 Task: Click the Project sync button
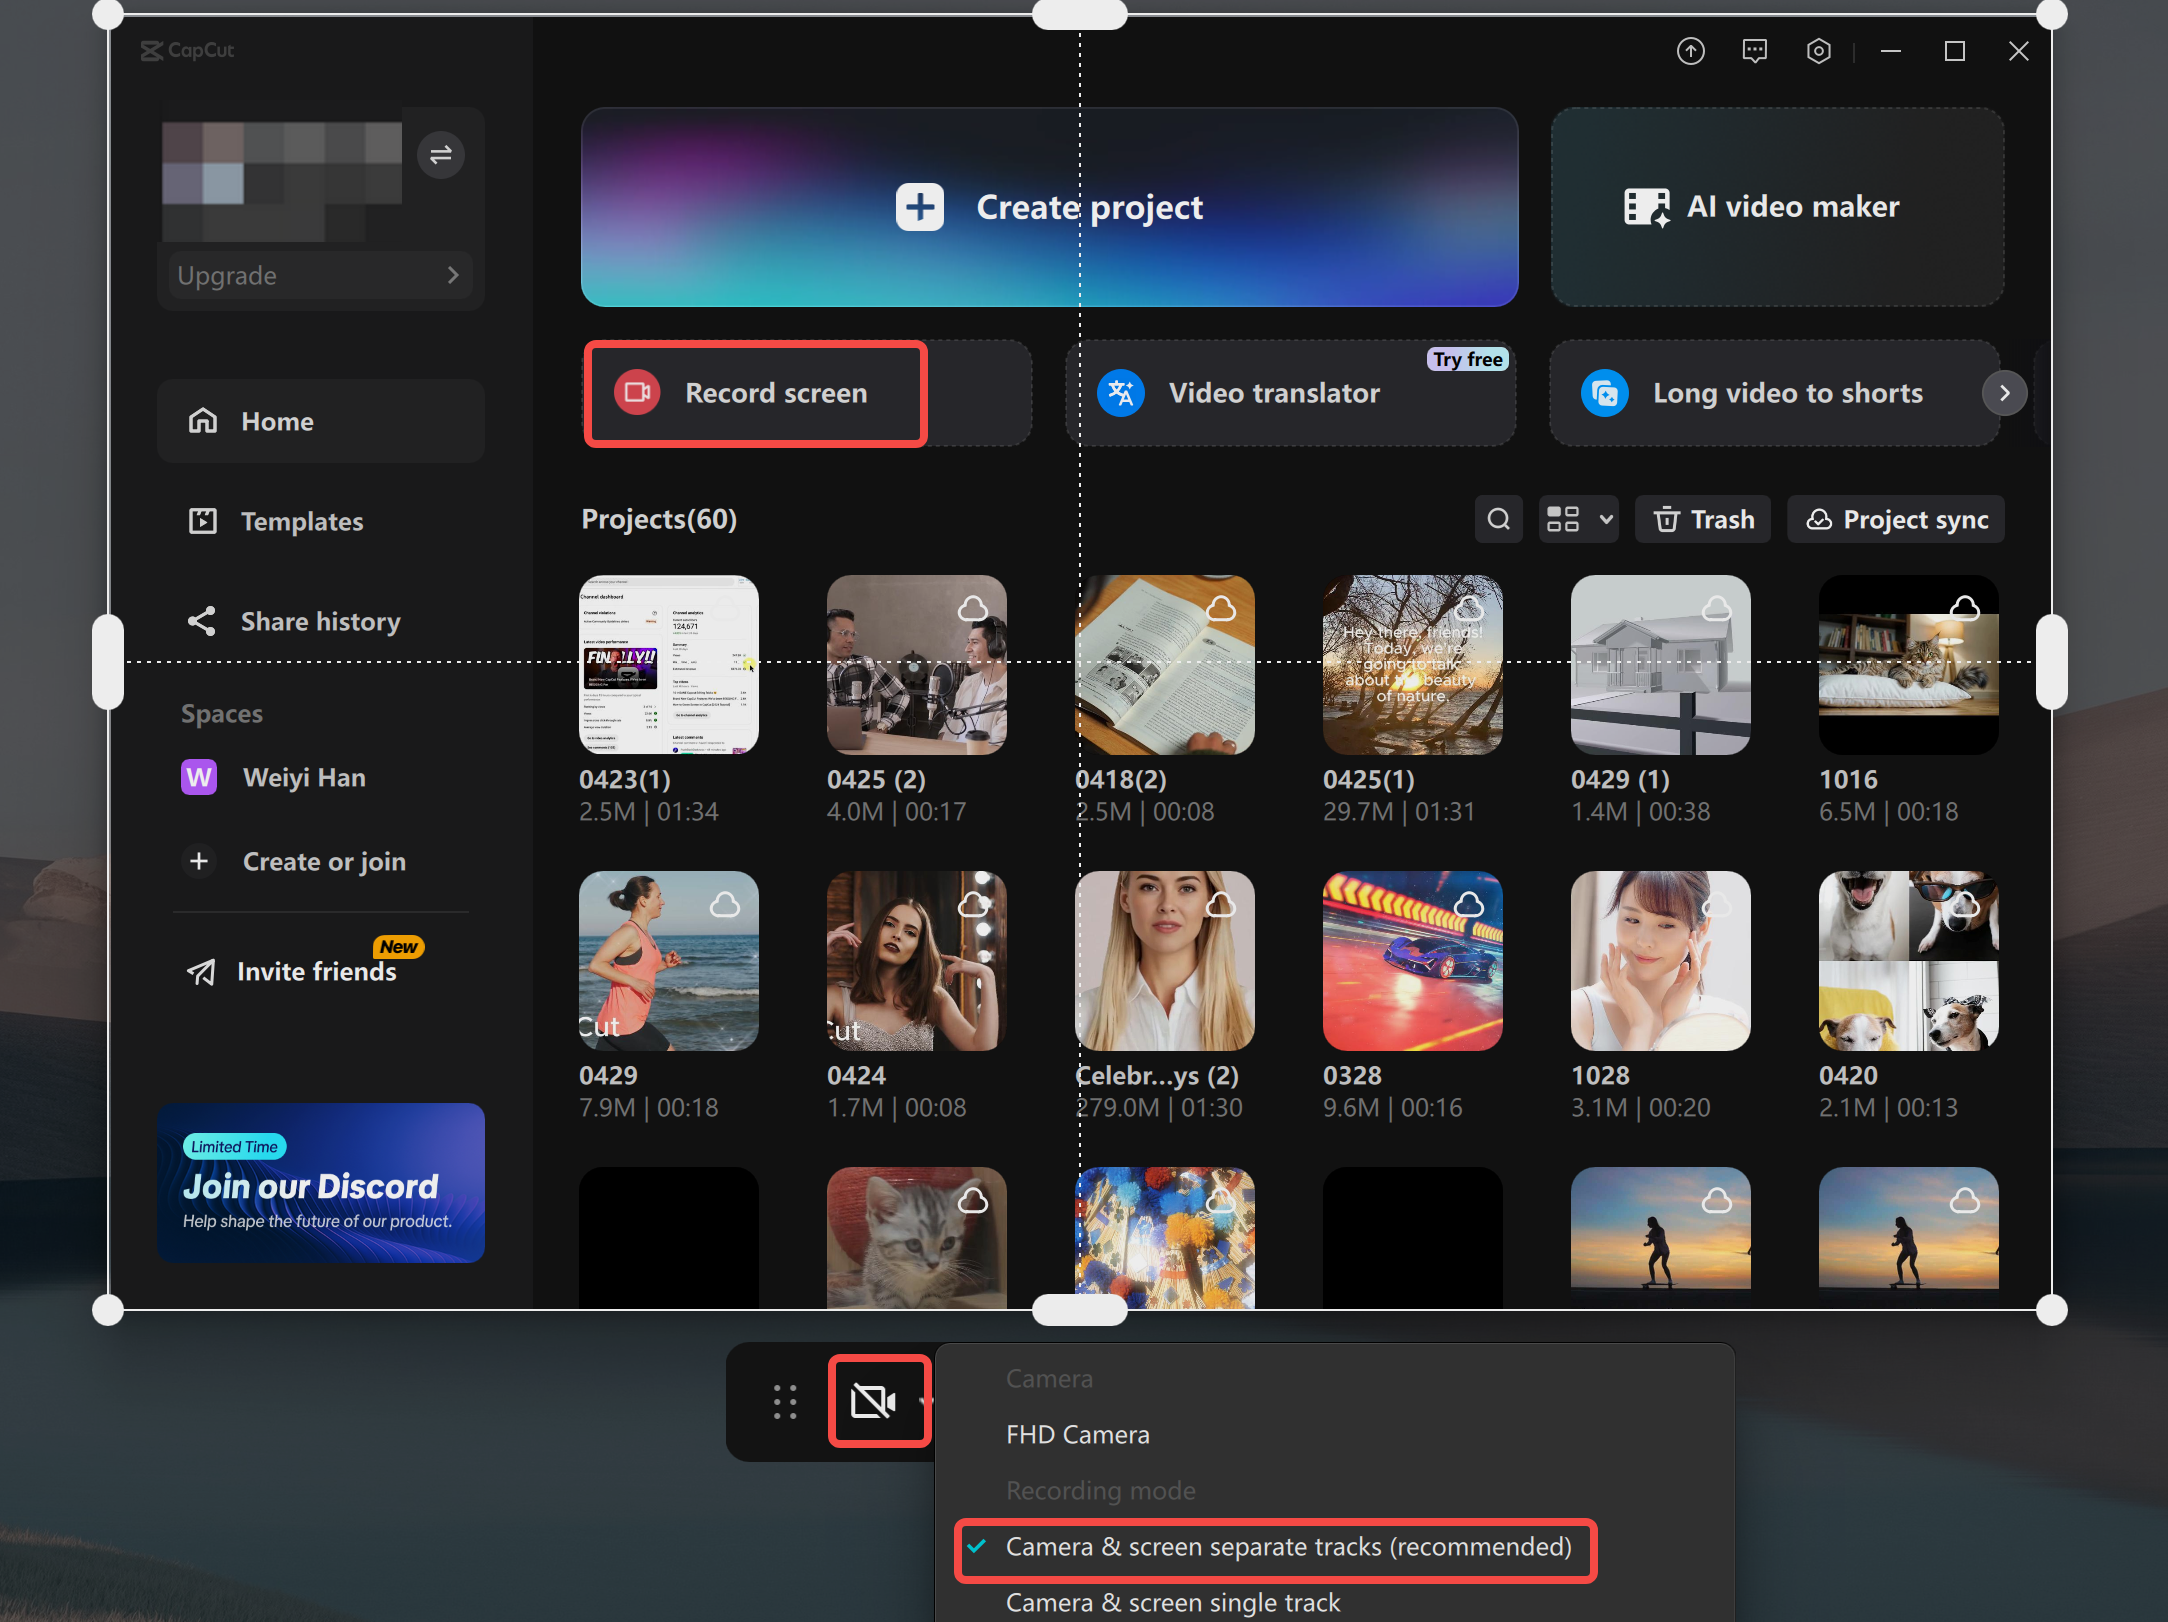[x=1895, y=519]
